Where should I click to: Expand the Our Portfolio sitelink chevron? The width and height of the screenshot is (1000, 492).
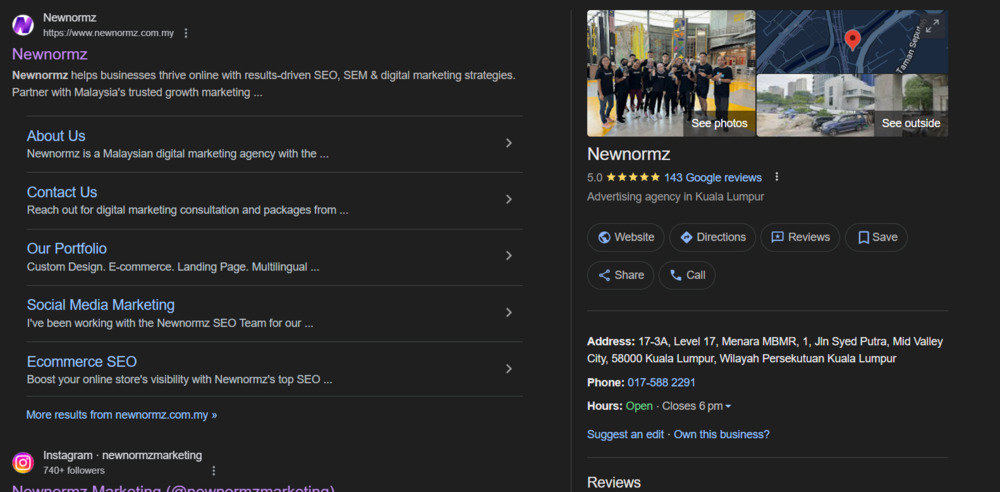coord(508,256)
